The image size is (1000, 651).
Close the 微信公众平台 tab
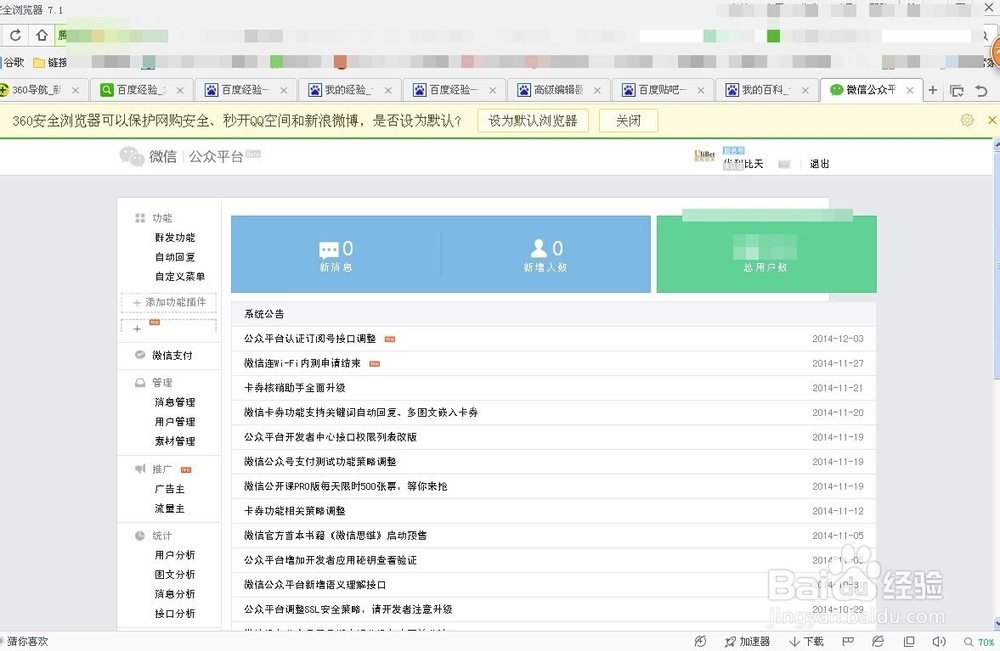point(909,90)
